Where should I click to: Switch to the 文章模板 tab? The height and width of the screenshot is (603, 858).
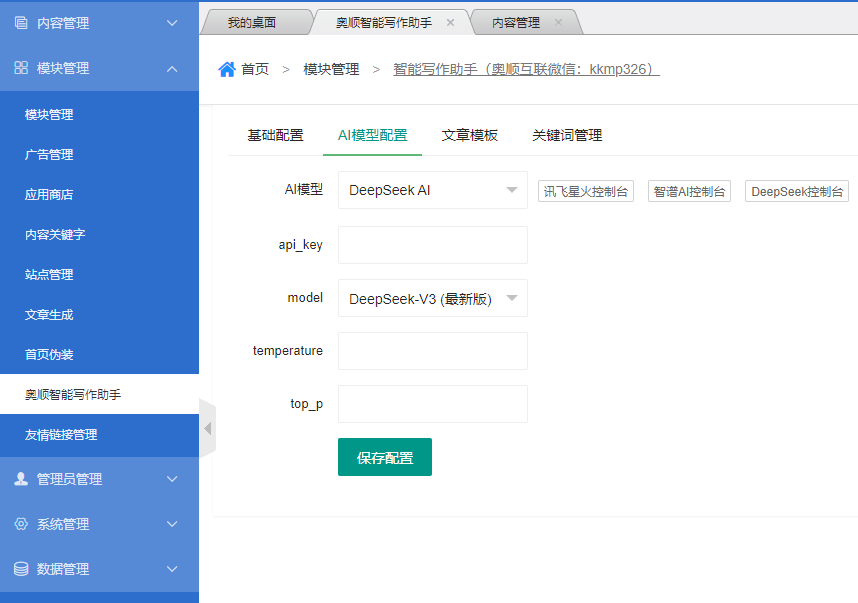pyautogui.click(x=470, y=136)
